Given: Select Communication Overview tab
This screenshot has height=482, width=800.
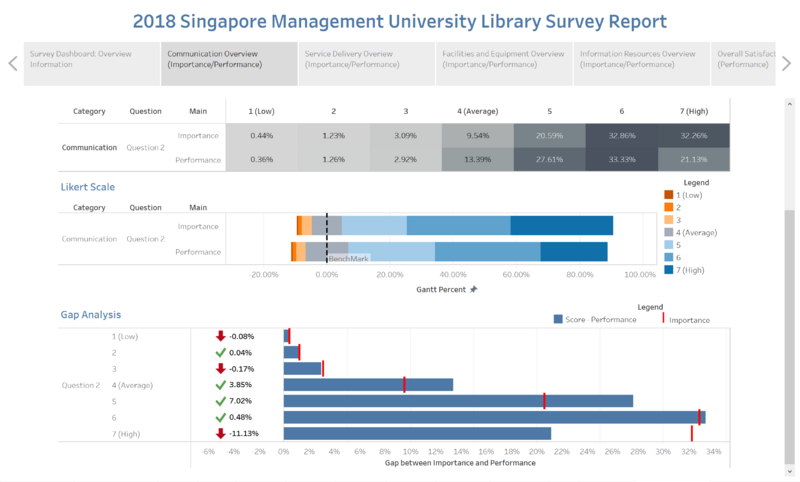Looking at the screenshot, I should 229,64.
